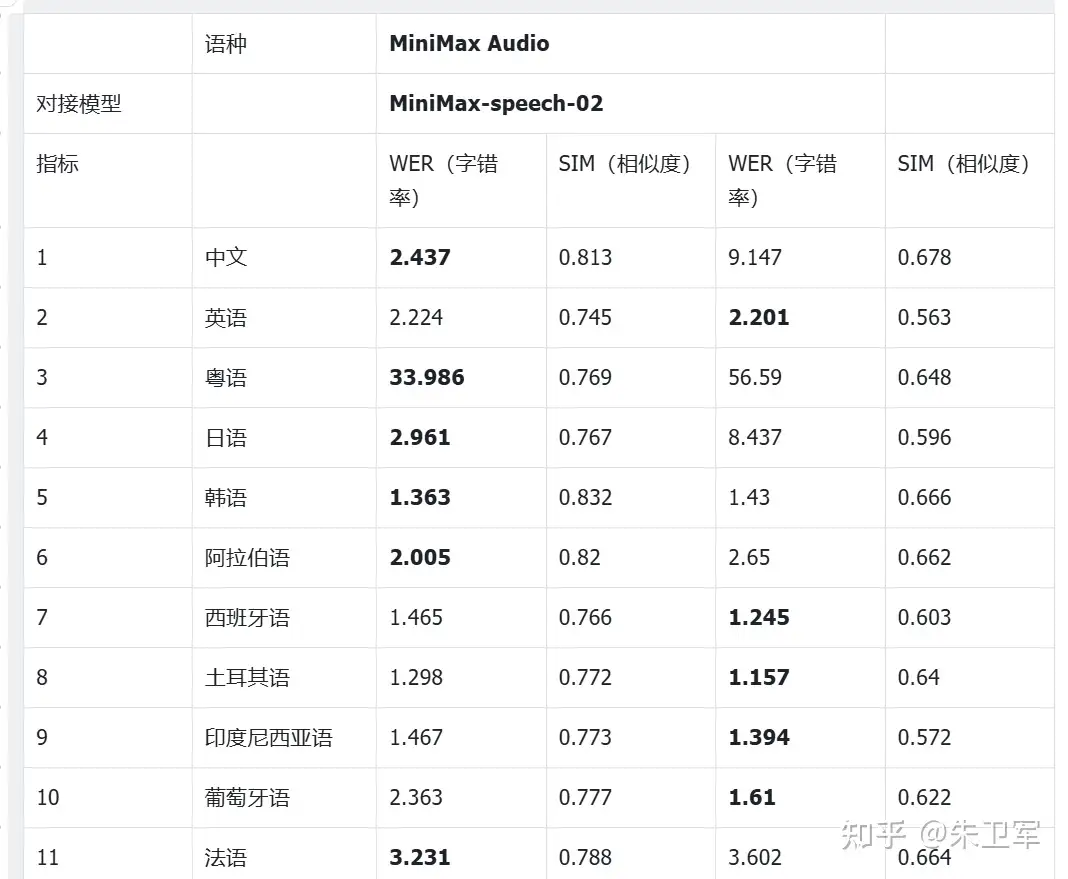The image size is (1068, 879).
Task: Click the 0.772 similarity value
Action: click(x=585, y=677)
